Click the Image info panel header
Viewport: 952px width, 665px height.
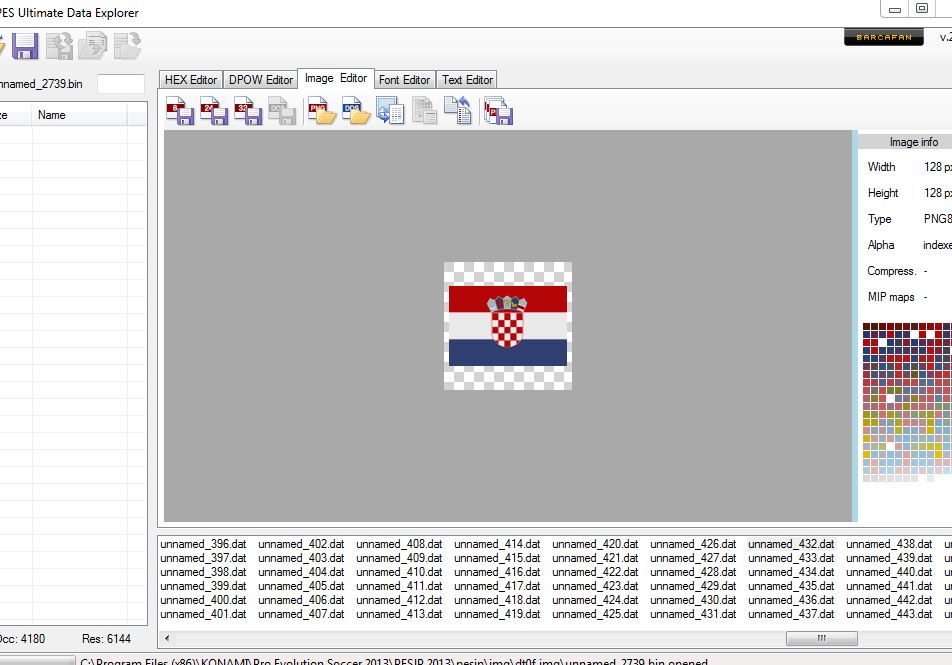(x=905, y=142)
